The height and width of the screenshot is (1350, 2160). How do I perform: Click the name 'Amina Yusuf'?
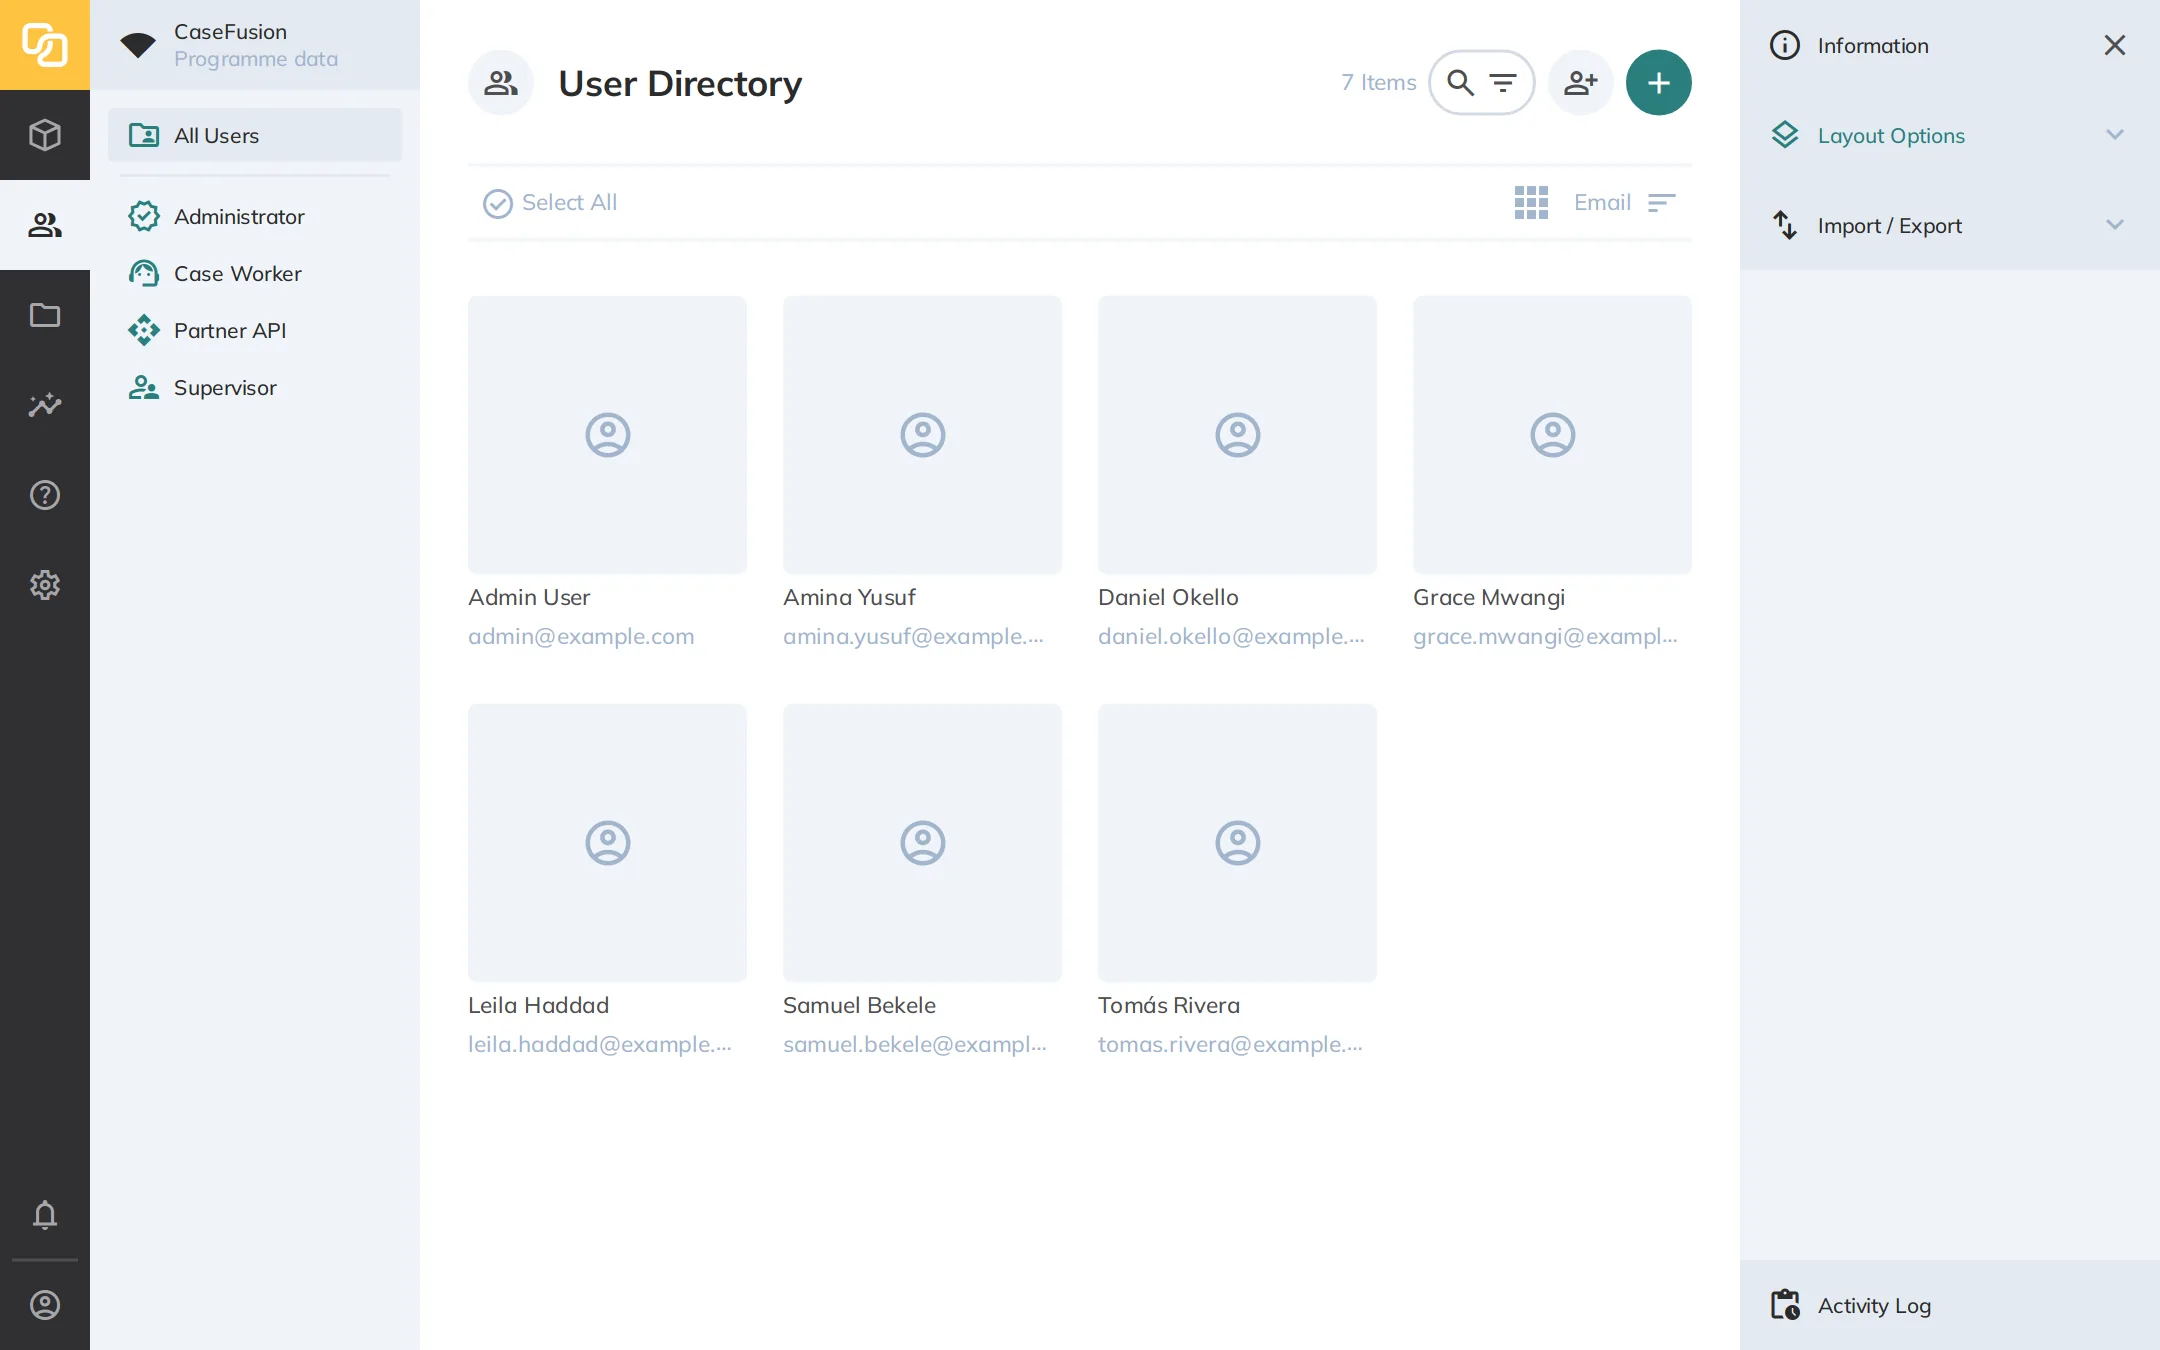[x=849, y=597]
